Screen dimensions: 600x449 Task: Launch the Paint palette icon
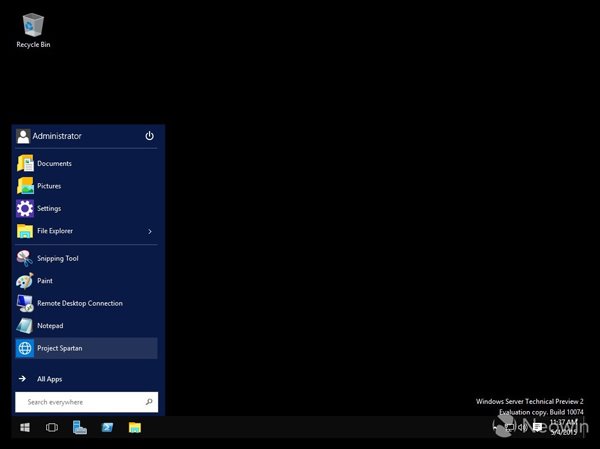tap(25, 281)
